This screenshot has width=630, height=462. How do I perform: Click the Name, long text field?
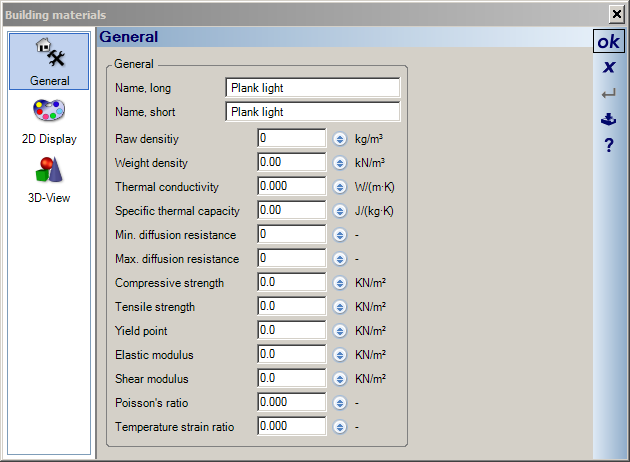point(312,88)
